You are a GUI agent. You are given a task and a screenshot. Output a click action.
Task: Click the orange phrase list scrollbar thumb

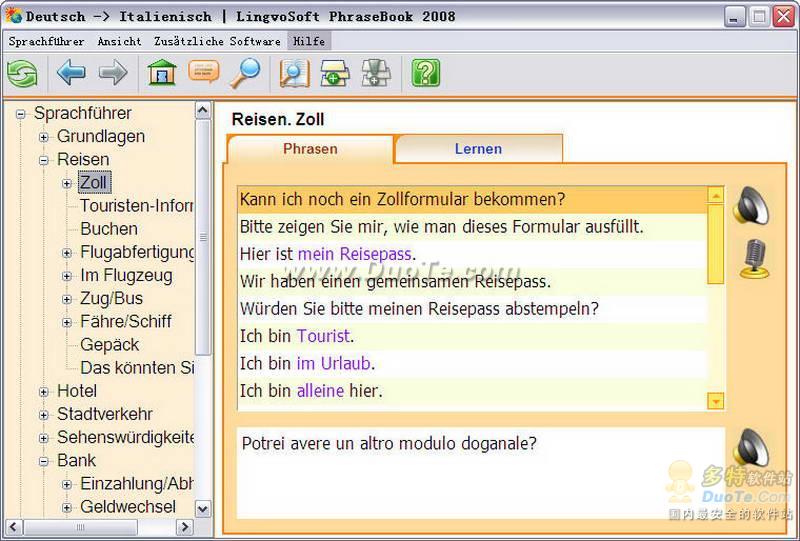coord(716,243)
